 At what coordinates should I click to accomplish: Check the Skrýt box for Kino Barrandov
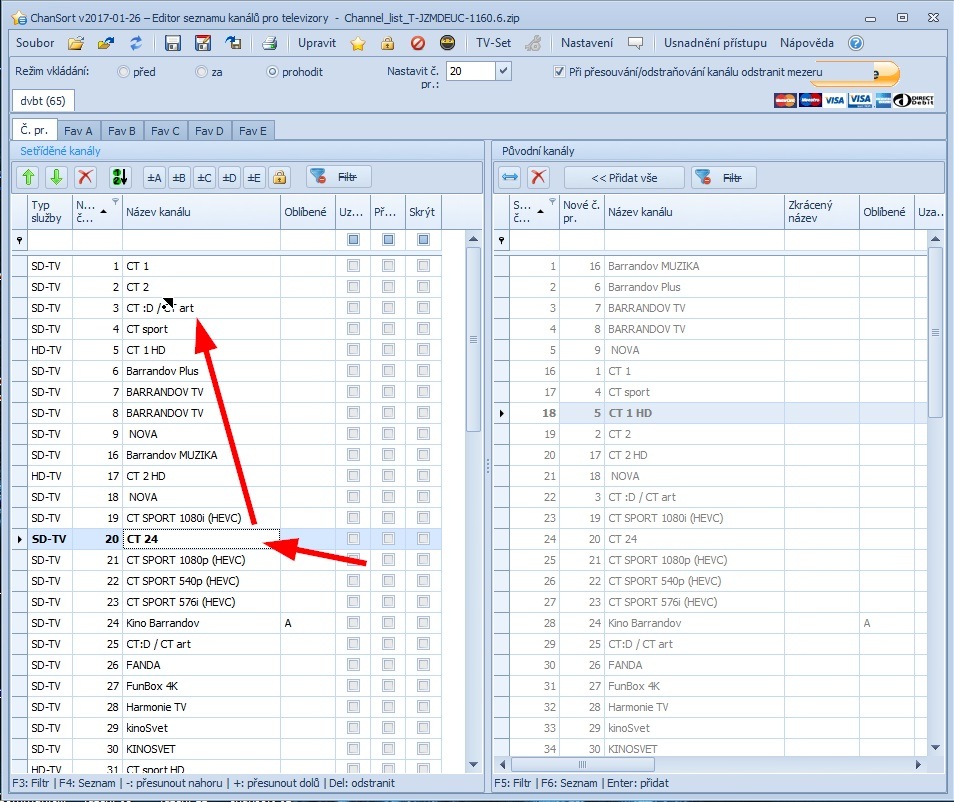pos(423,622)
